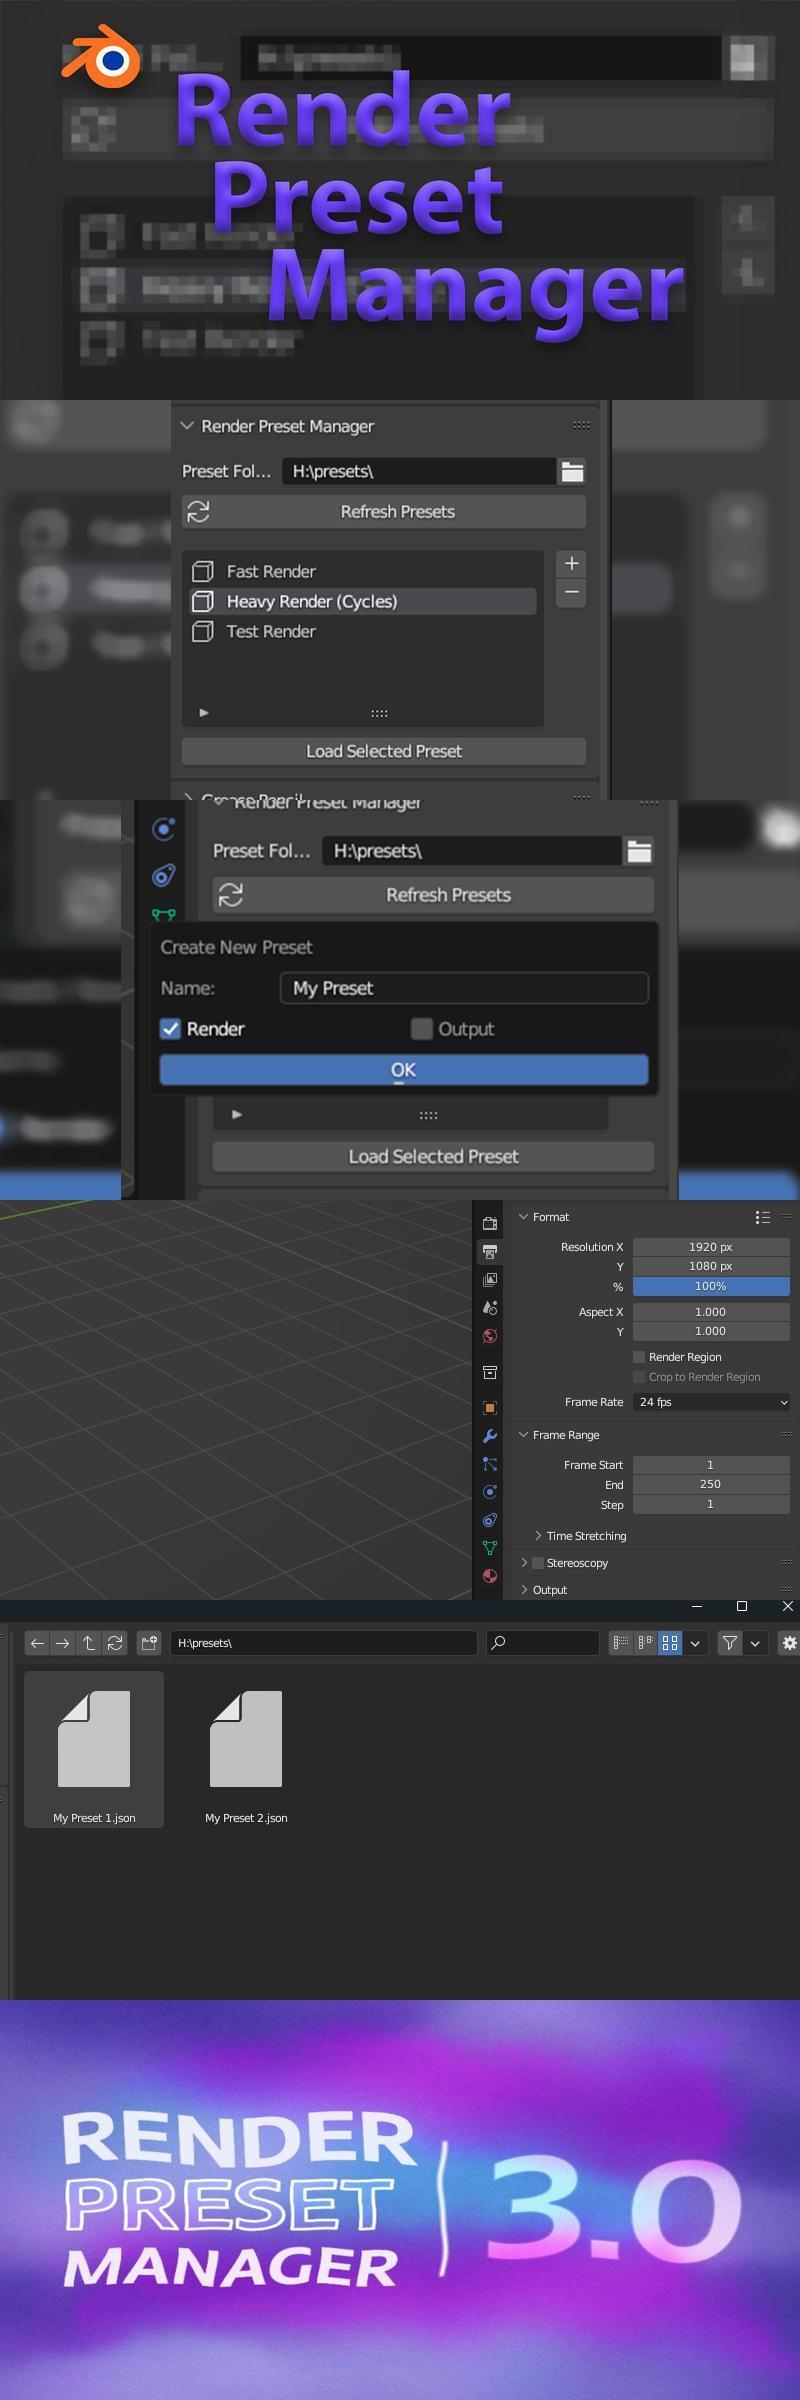The image size is (800, 2400).
Task: Enable the Output checkbox in Create New Preset
Action: 422,1029
